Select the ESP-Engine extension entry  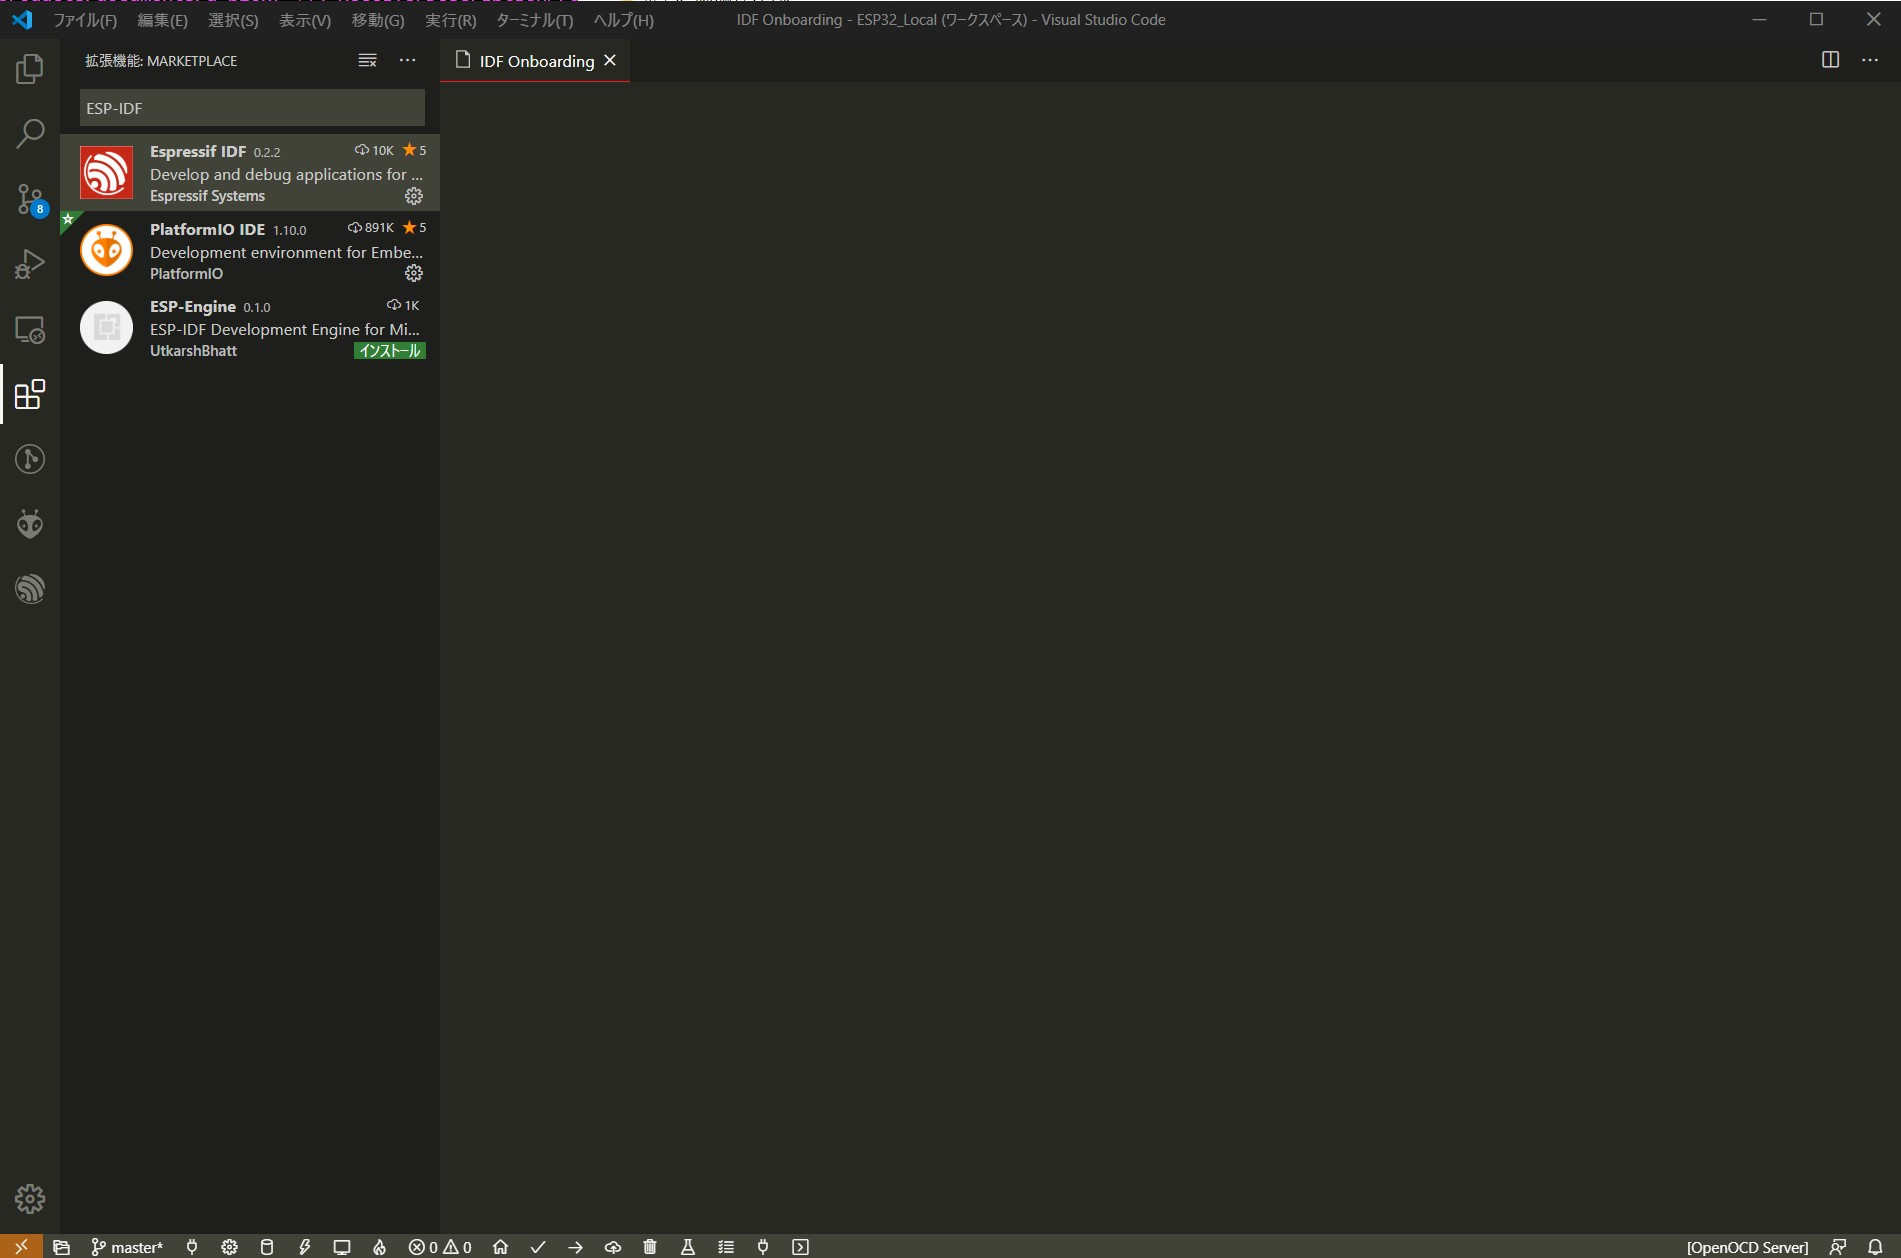[250, 327]
